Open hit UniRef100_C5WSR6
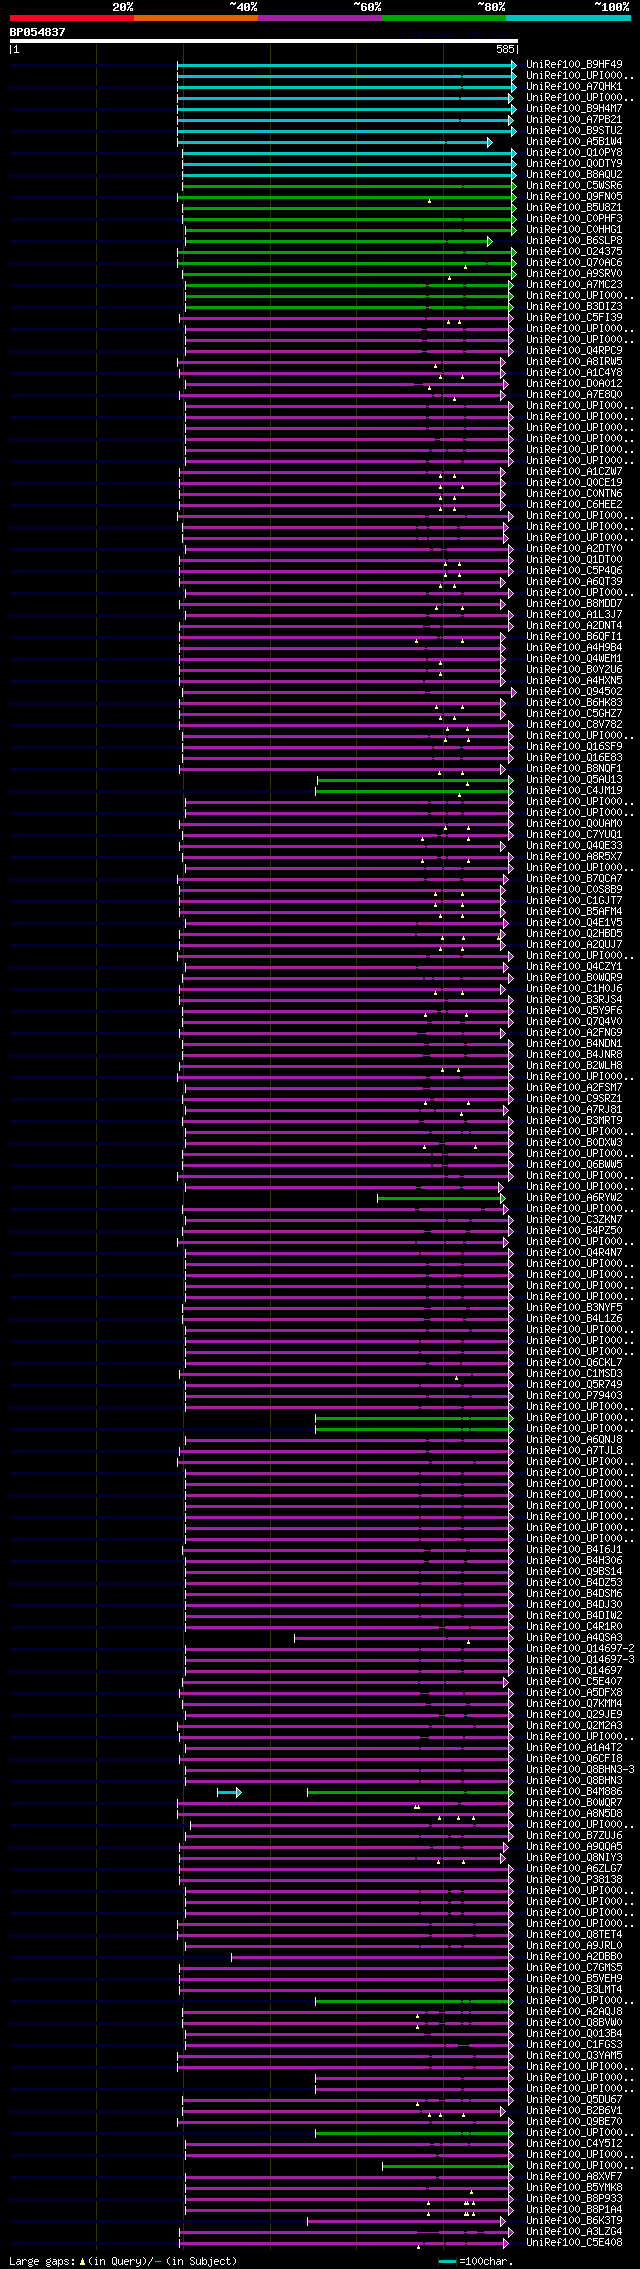Image resolution: width=640 pixels, height=2269 pixels. (574, 185)
